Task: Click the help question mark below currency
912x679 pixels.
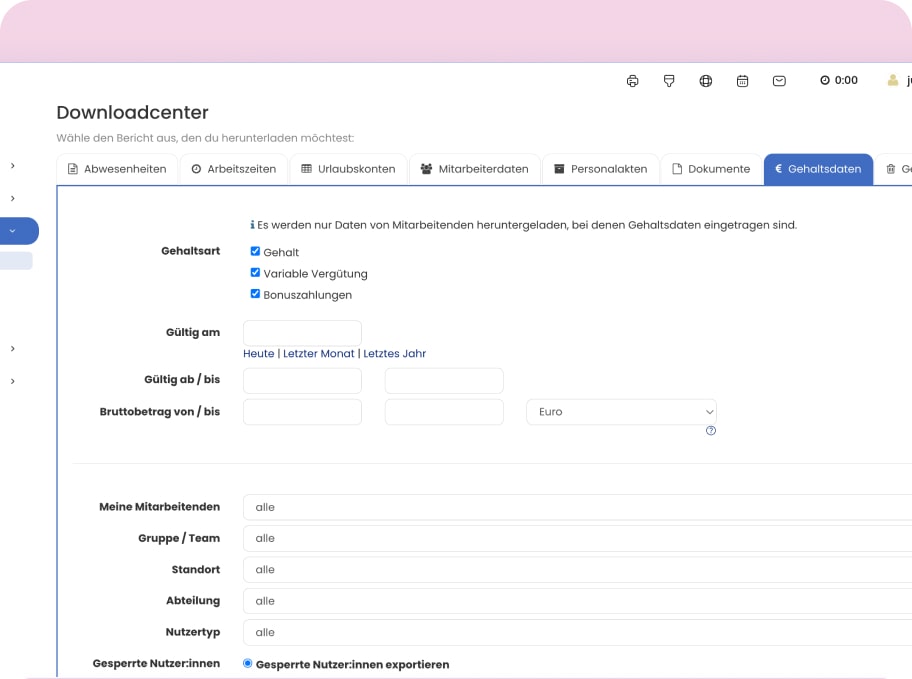Action: pyautogui.click(x=711, y=431)
